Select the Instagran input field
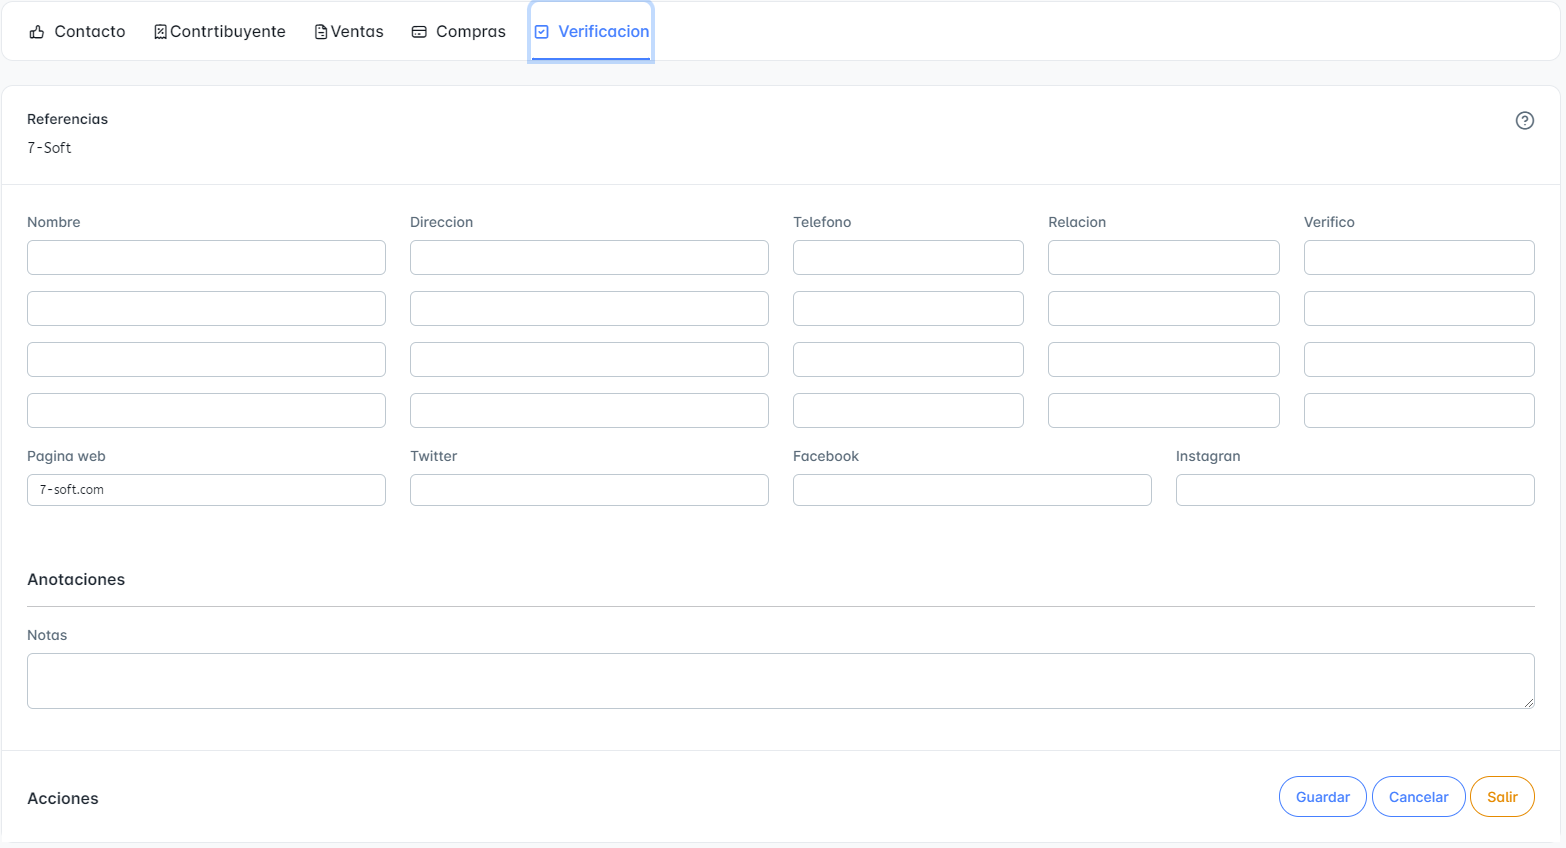 tap(1355, 490)
